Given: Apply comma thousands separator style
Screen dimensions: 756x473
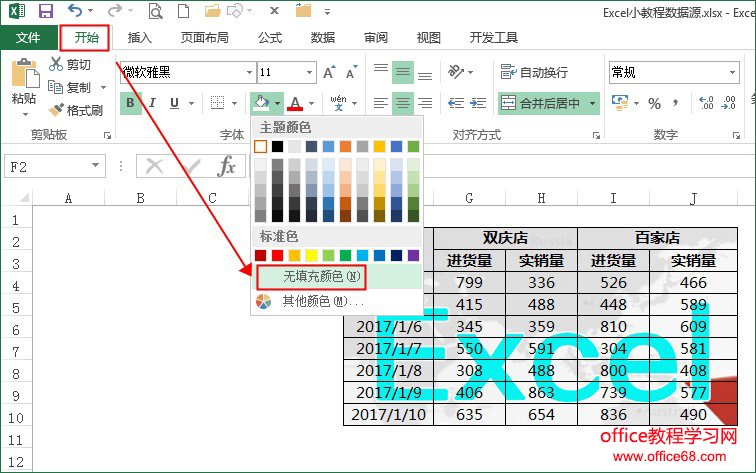Looking at the screenshot, I should (675, 102).
